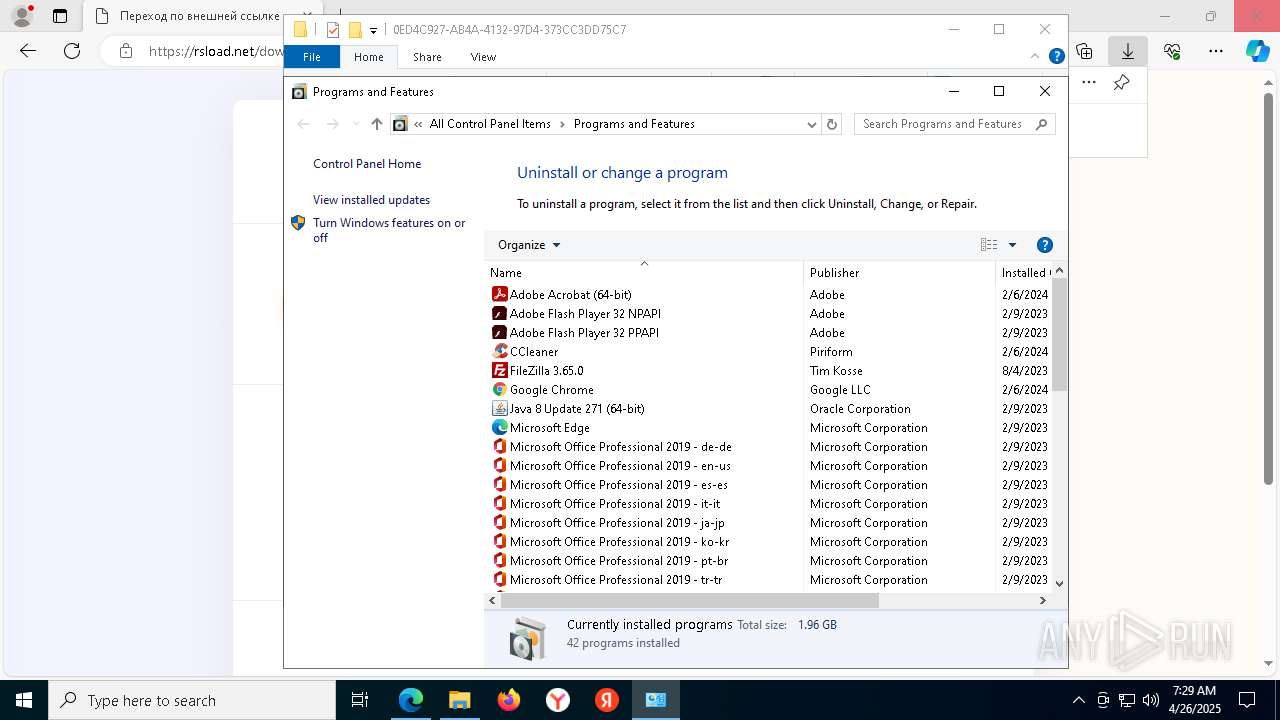Screen dimensions: 1280x720
Task: Open help with the blue question mark icon
Action: click(x=1045, y=245)
